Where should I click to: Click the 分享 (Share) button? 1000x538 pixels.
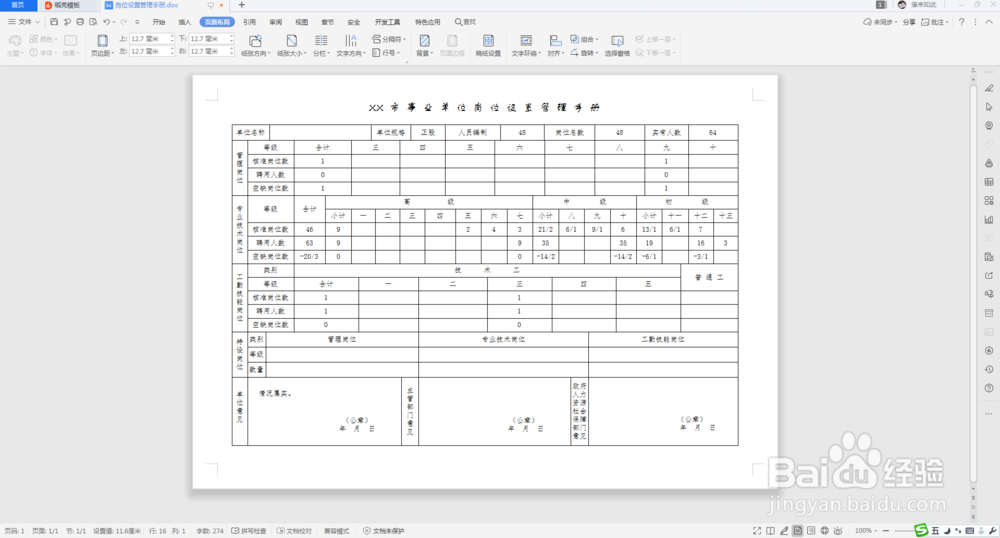pyautogui.click(x=909, y=22)
